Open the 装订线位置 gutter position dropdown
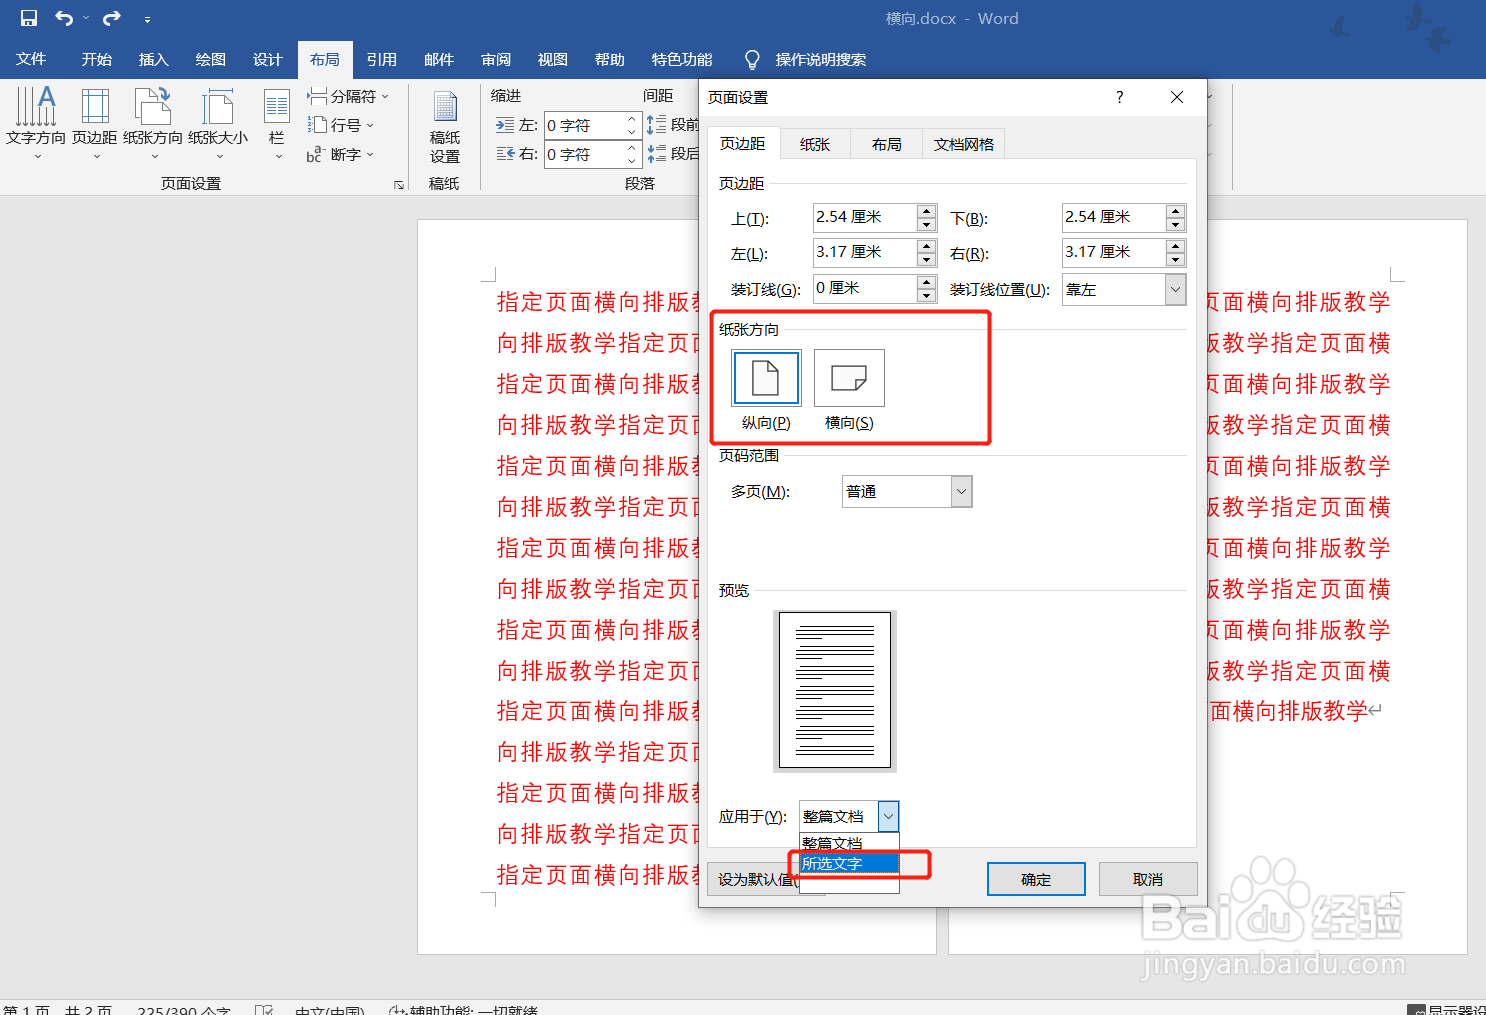The image size is (1486, 1015). (1176, 289)
